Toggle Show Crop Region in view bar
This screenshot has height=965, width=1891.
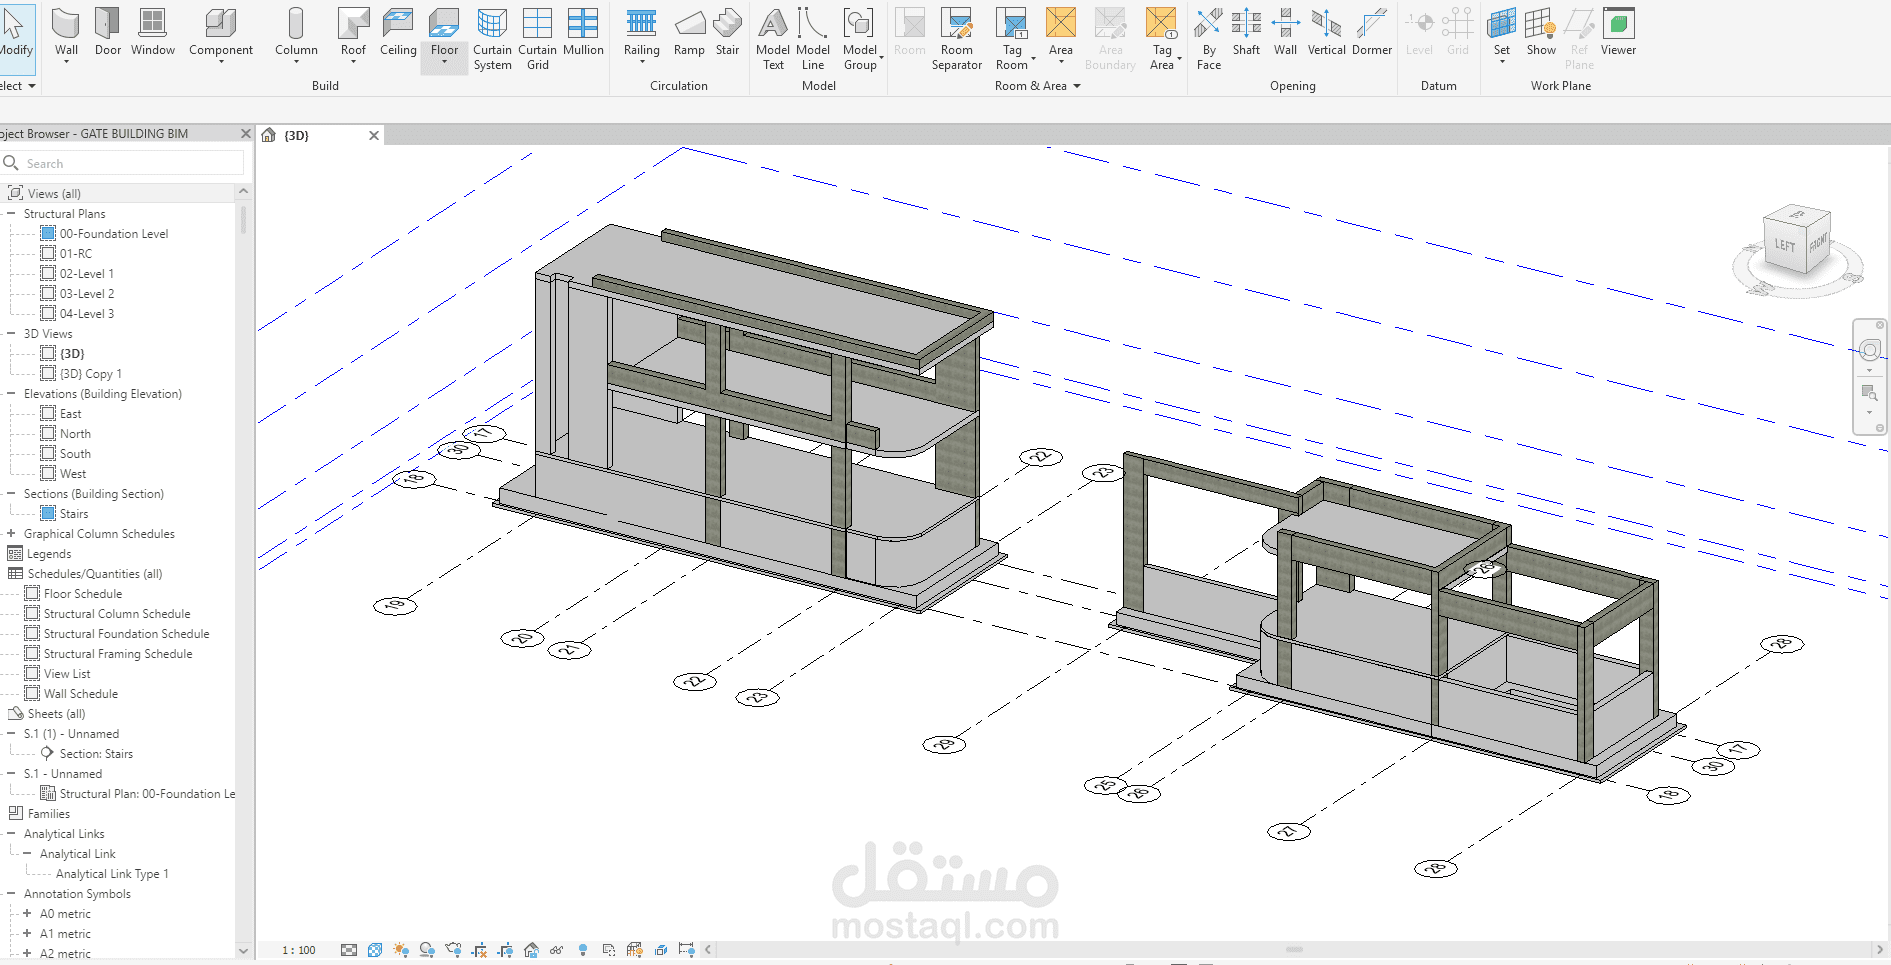tap(505, 950)
